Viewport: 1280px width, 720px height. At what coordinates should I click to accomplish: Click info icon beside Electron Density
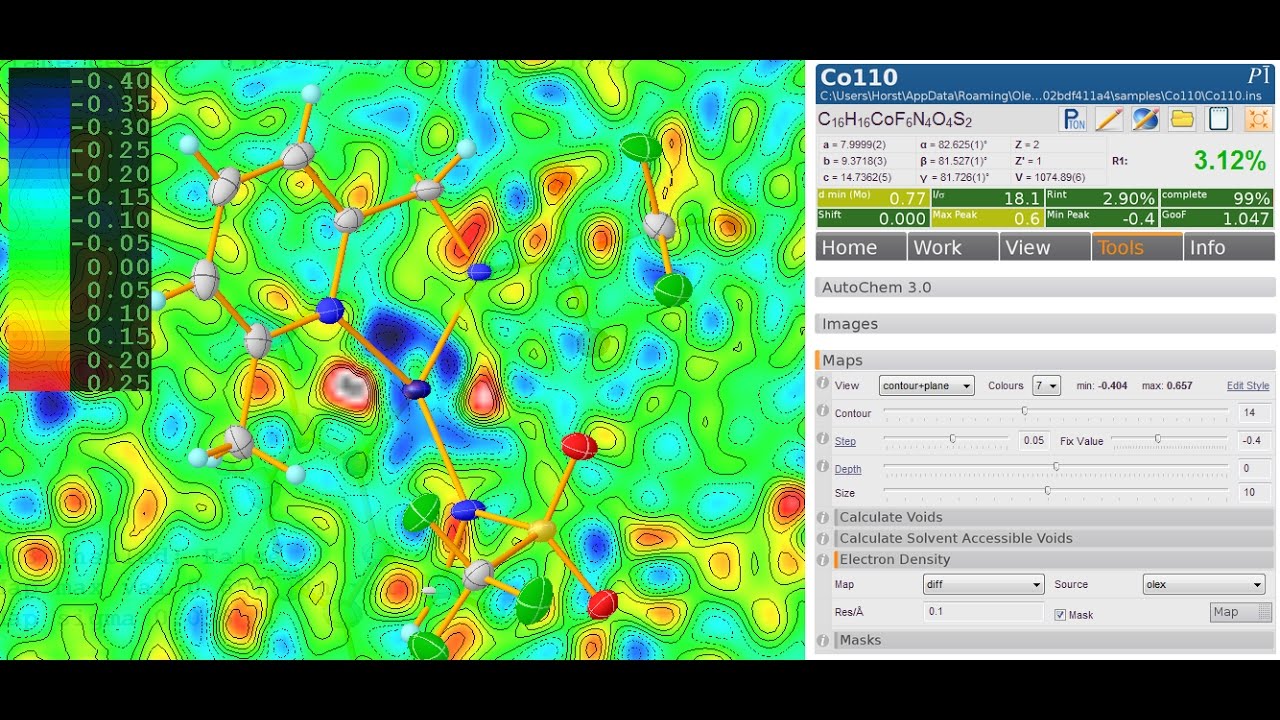point(823,559)
